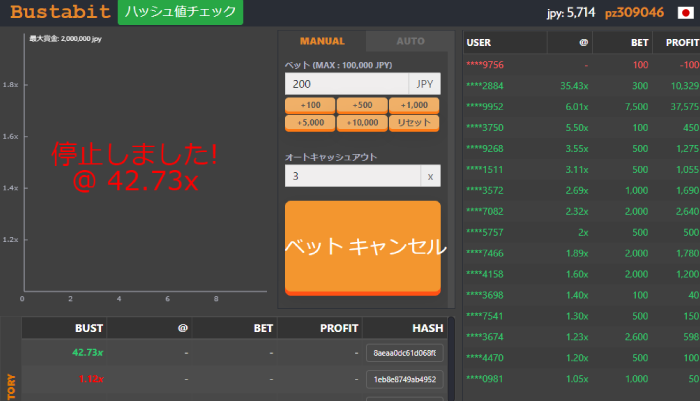Click the auto cashout input field
700x401 pixels.
[x=351, y=176]
